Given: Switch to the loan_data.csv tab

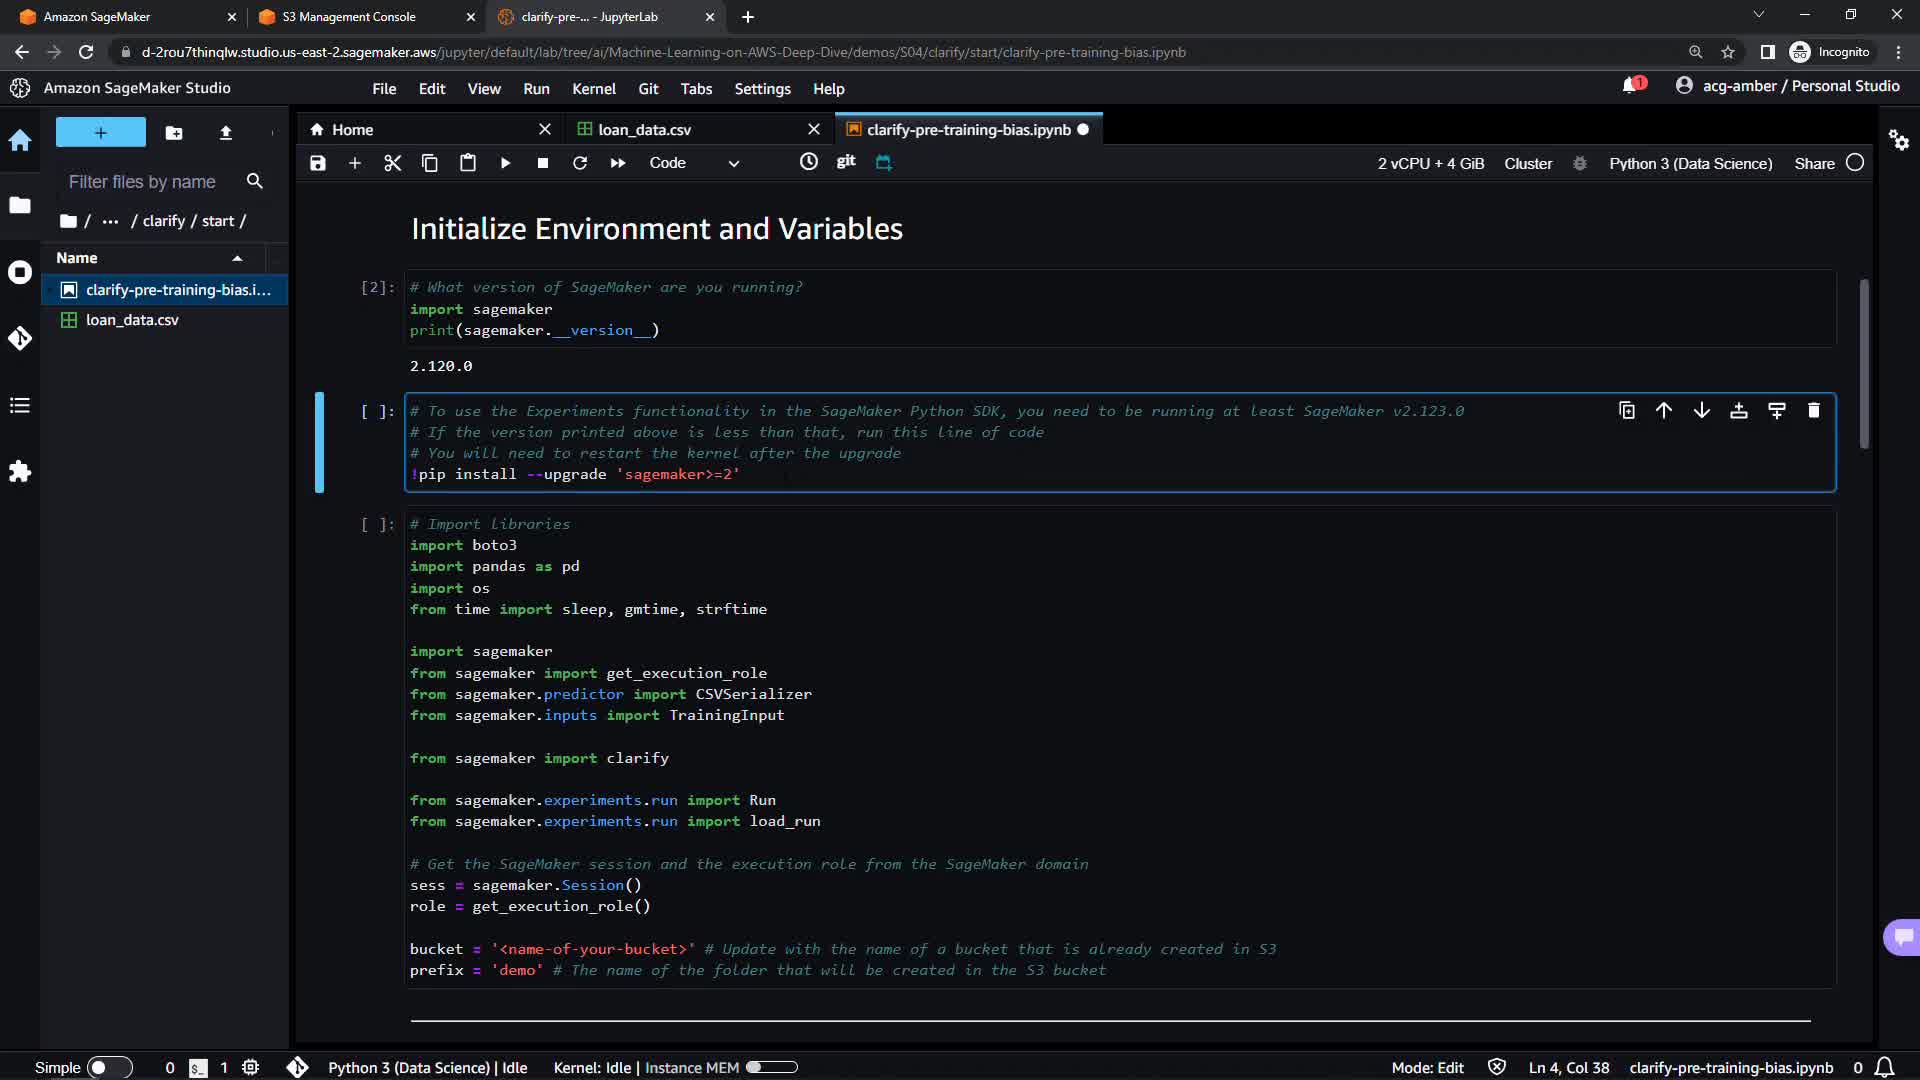Looking at the screenshot, I should (x=644, y=130).
